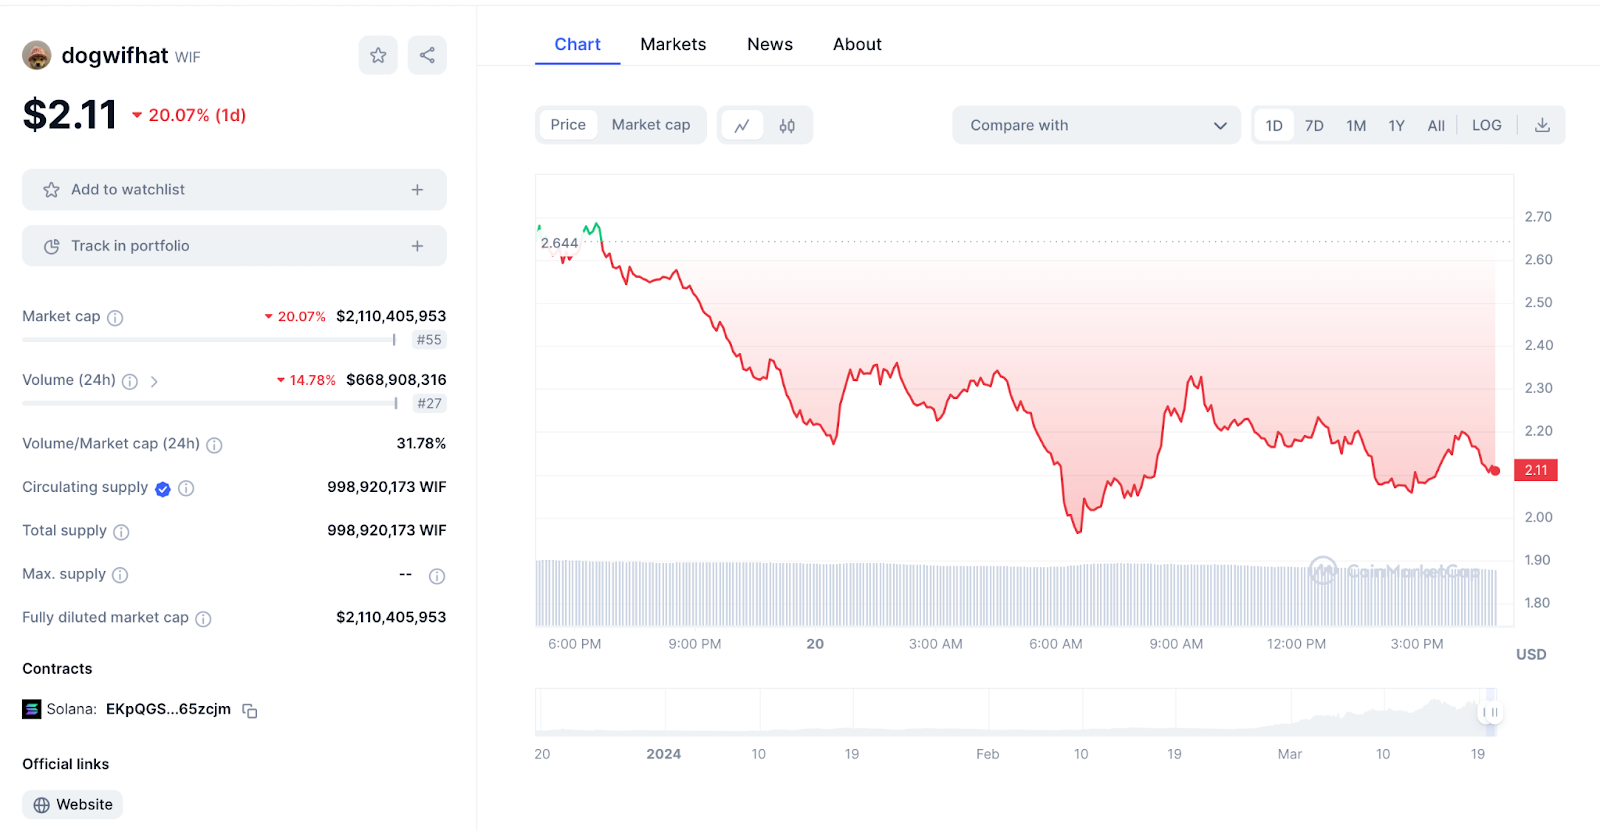Open Market cap info tooltip icon
This screenshot has height=831, width=1600.
click(115, 318)
